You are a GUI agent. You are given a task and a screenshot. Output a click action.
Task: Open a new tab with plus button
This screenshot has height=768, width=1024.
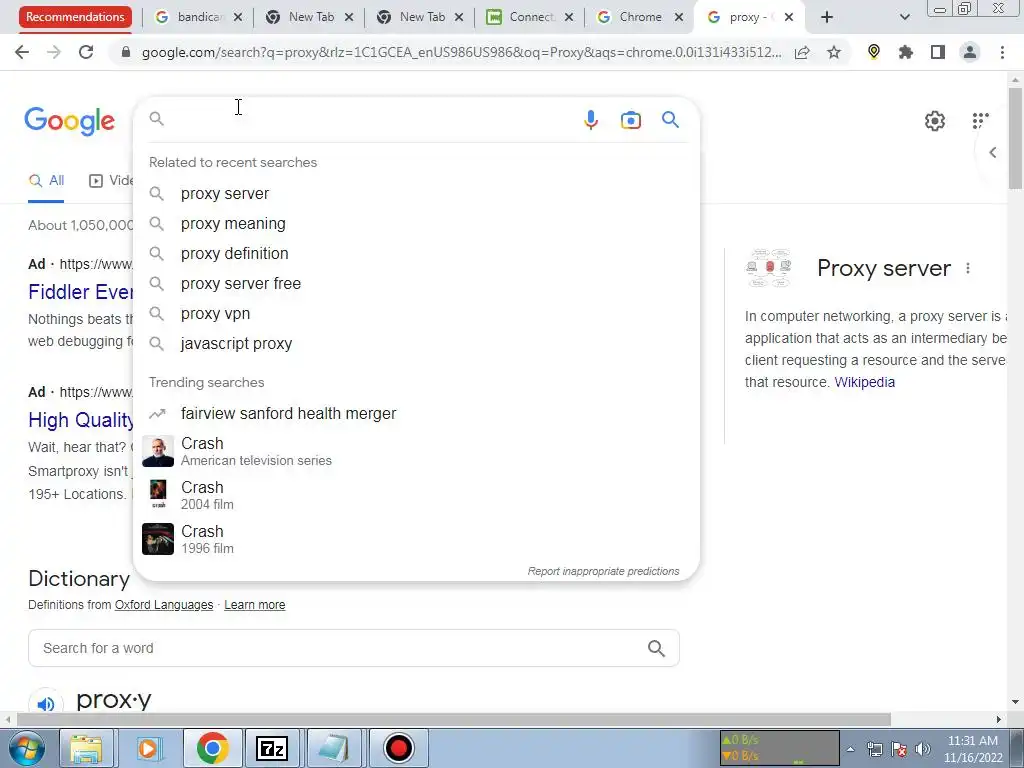[827, 17]
